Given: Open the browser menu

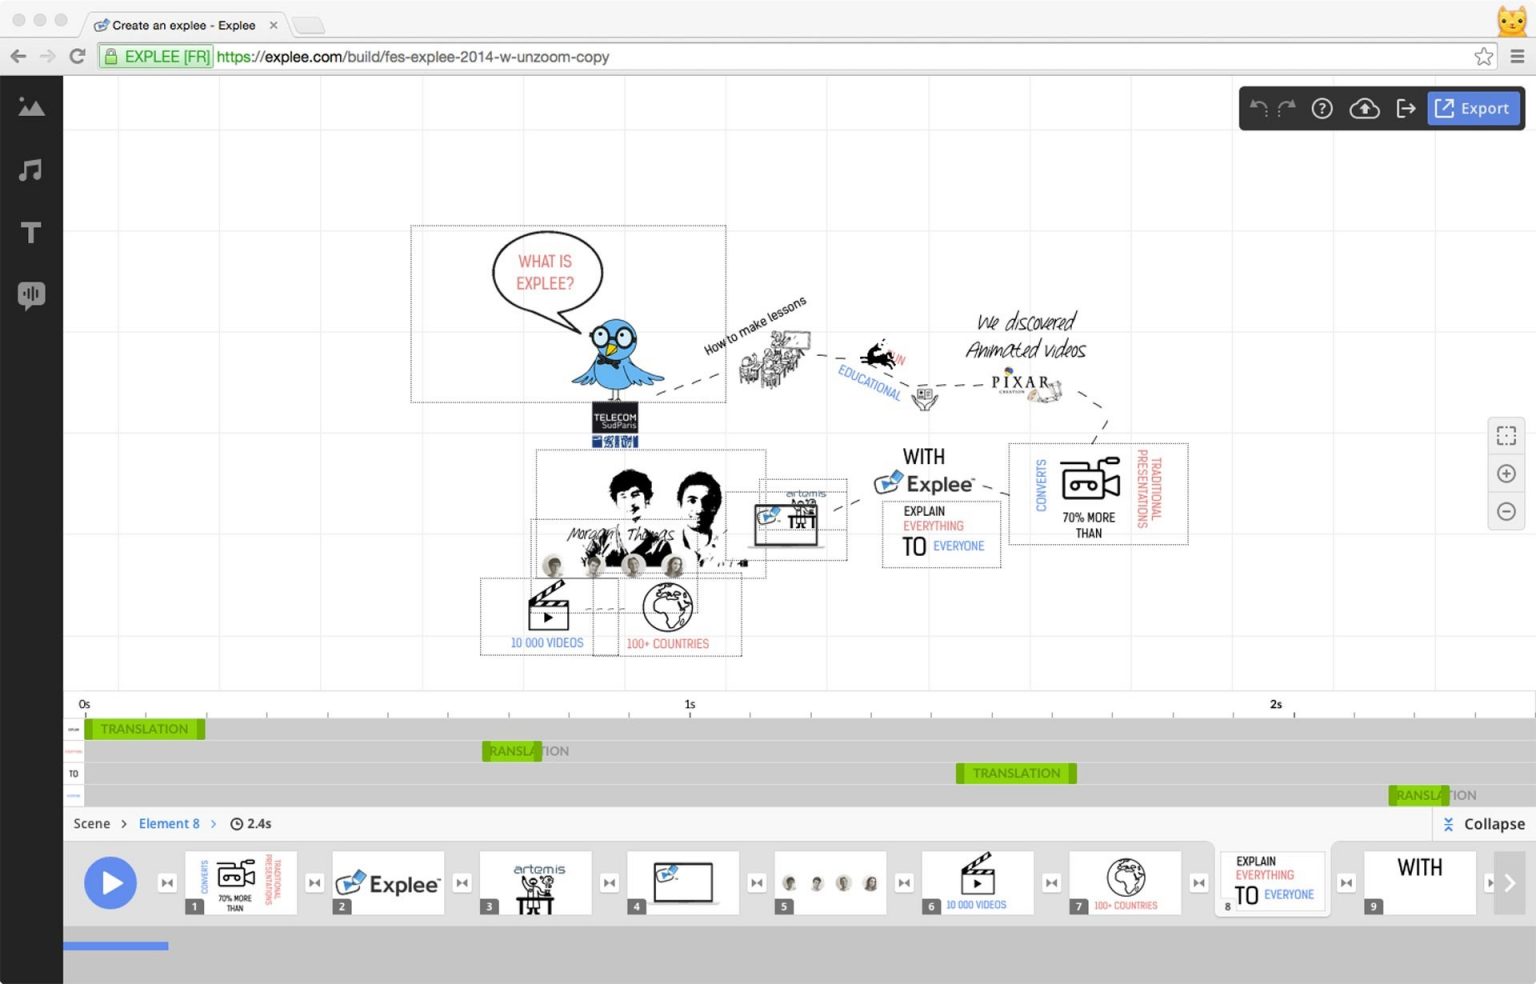Looking at the screenshot, I should tap(1517, 57).
